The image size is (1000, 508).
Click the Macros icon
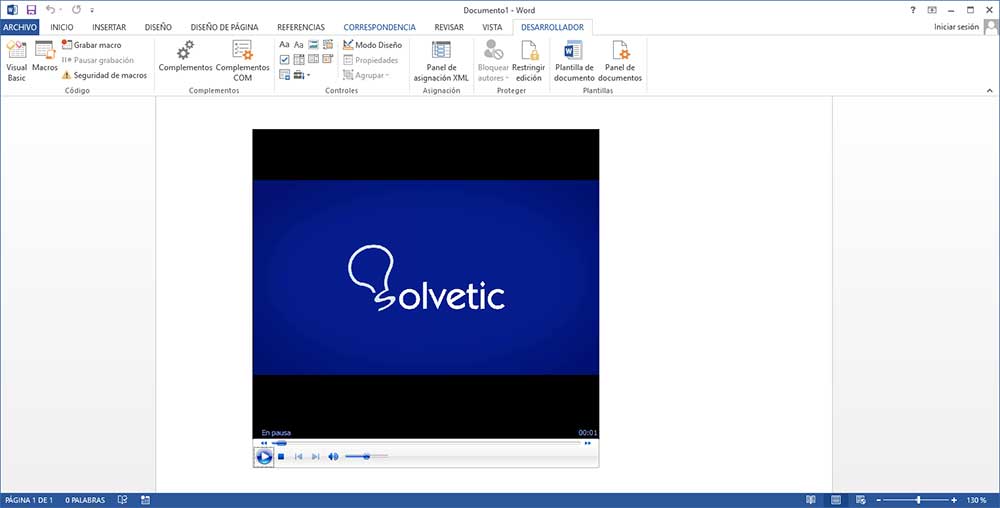click(45, 57)
